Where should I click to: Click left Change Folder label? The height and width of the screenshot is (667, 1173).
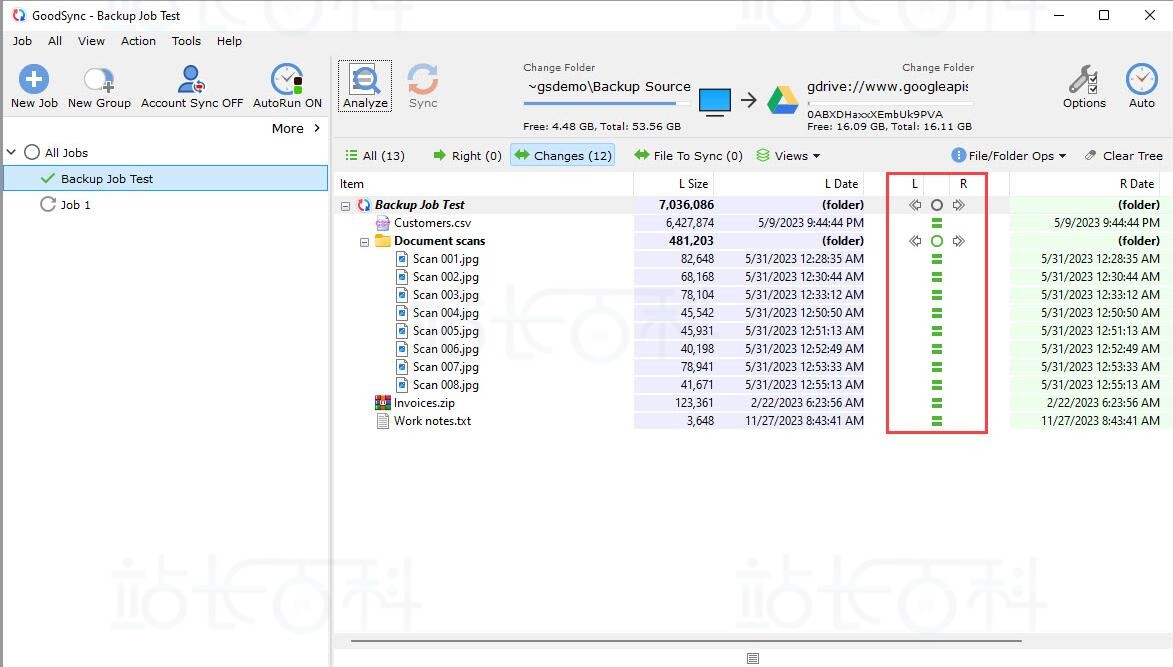[559, 67]
